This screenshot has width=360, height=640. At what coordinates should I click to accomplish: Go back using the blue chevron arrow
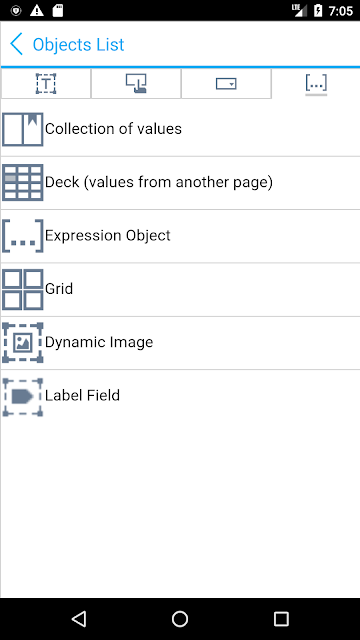point(17,44)
